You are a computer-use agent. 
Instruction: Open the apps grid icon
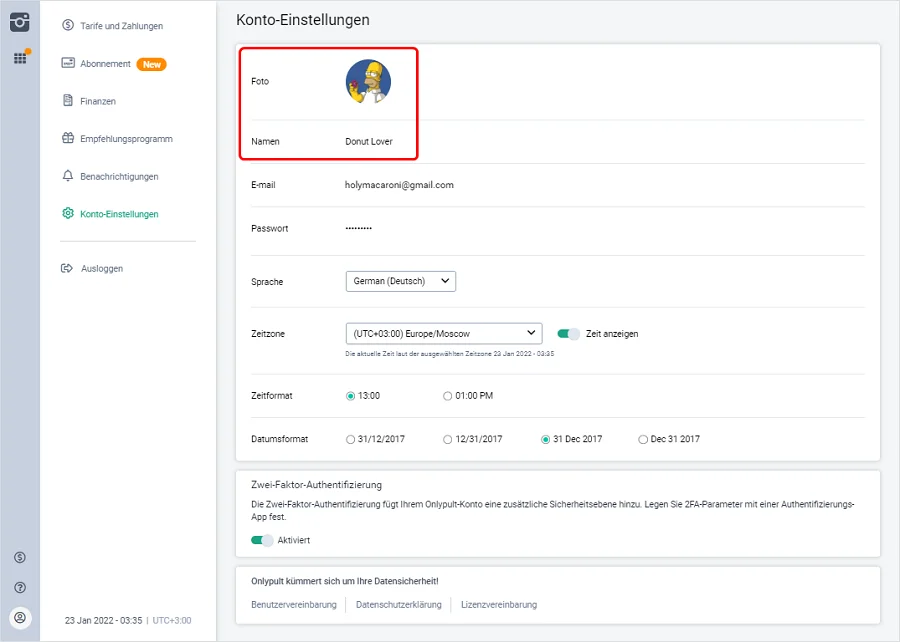coord(20,58)
